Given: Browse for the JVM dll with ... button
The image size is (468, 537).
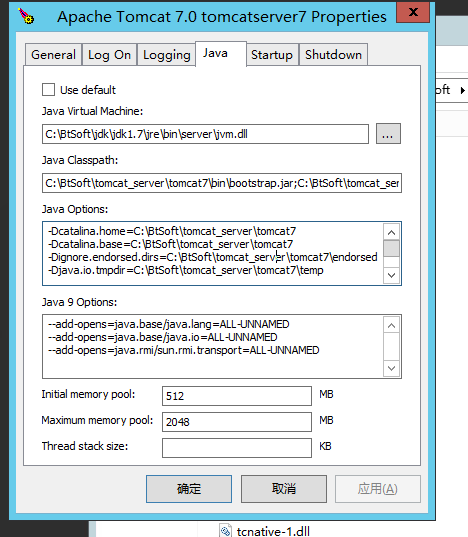Looking at the screenshot, I should (x=388, y=134).
